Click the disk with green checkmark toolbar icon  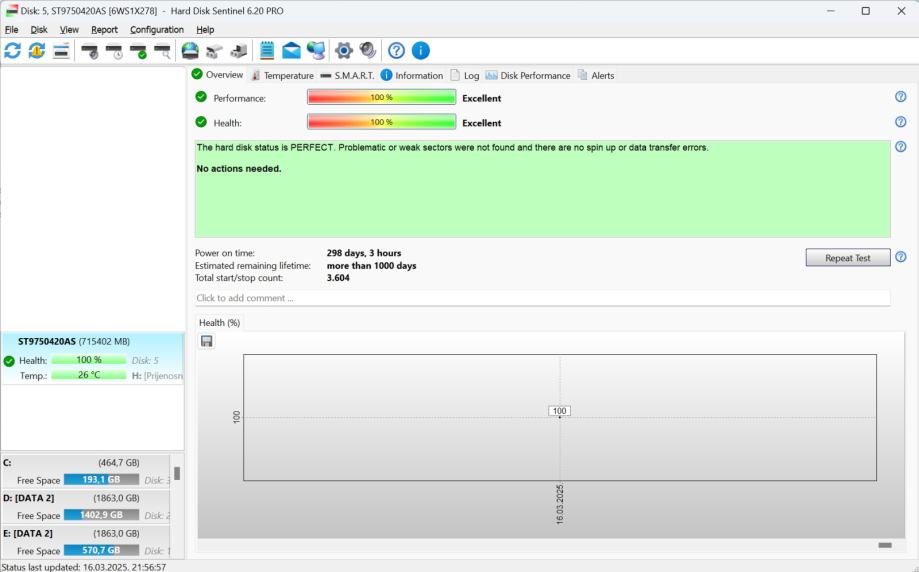(x=138, y=51)
